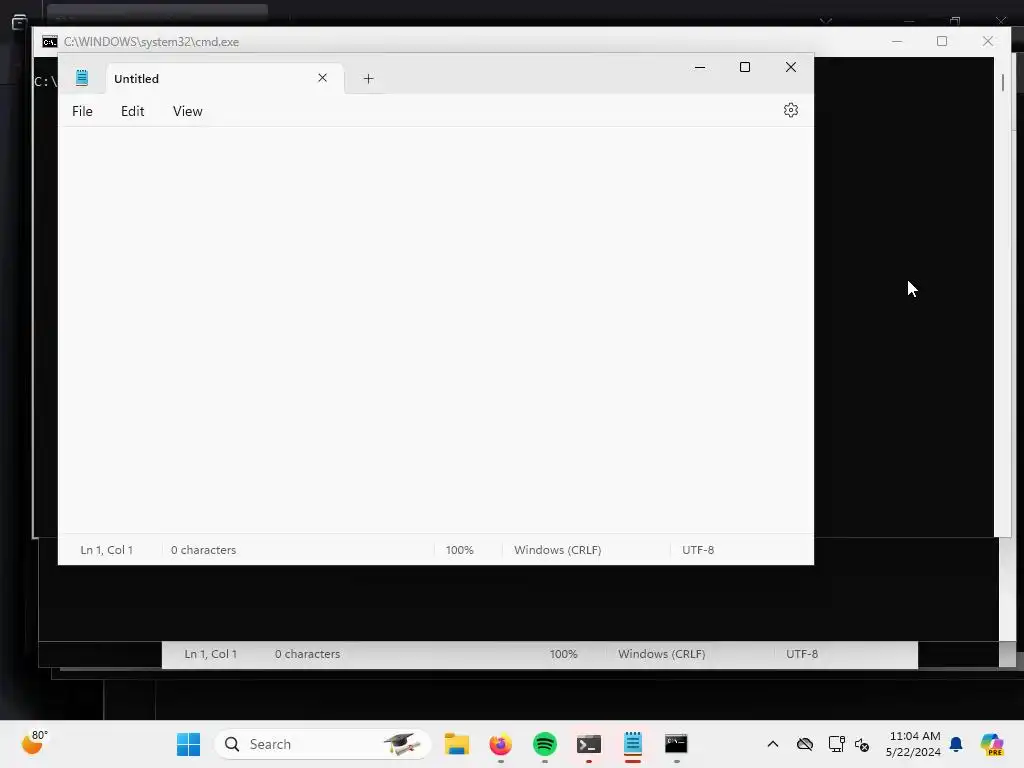Viewport: 1024px width, 768px height.
Task: Open the clock showing 11:04 AM
Action: click(x=913, y=744)
